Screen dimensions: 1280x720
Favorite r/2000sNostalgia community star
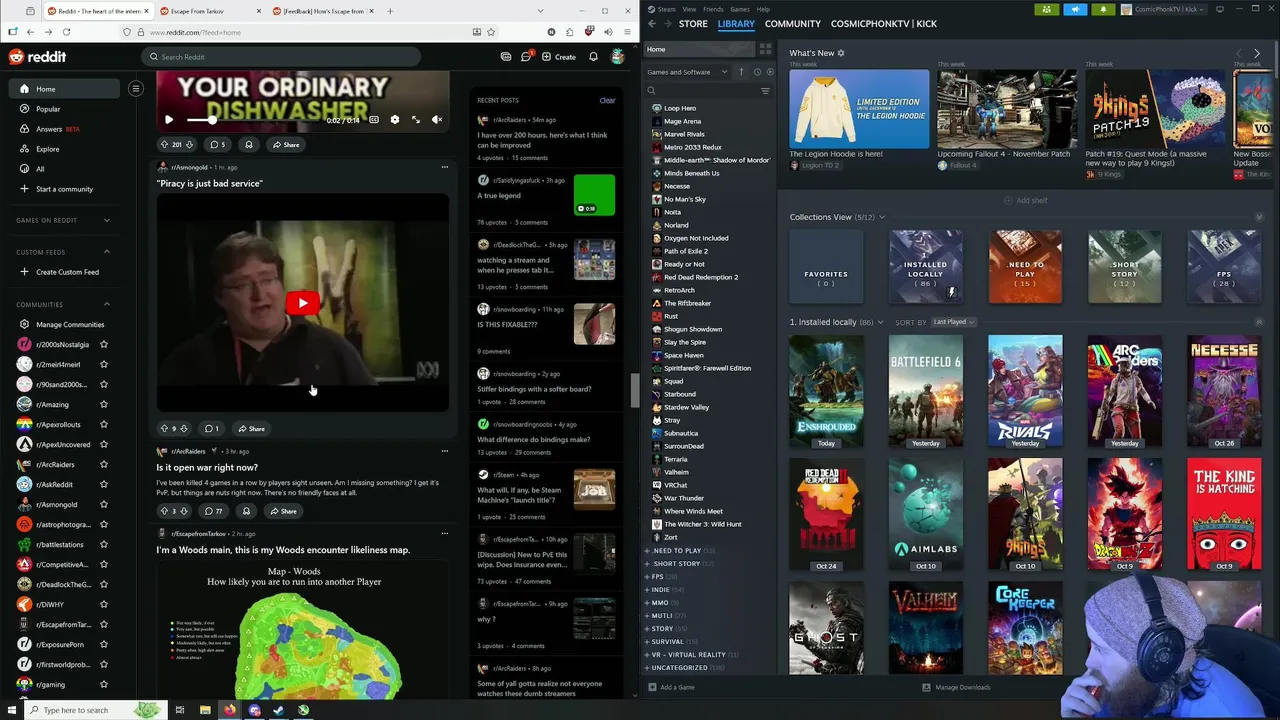click(x=104, y=344)
